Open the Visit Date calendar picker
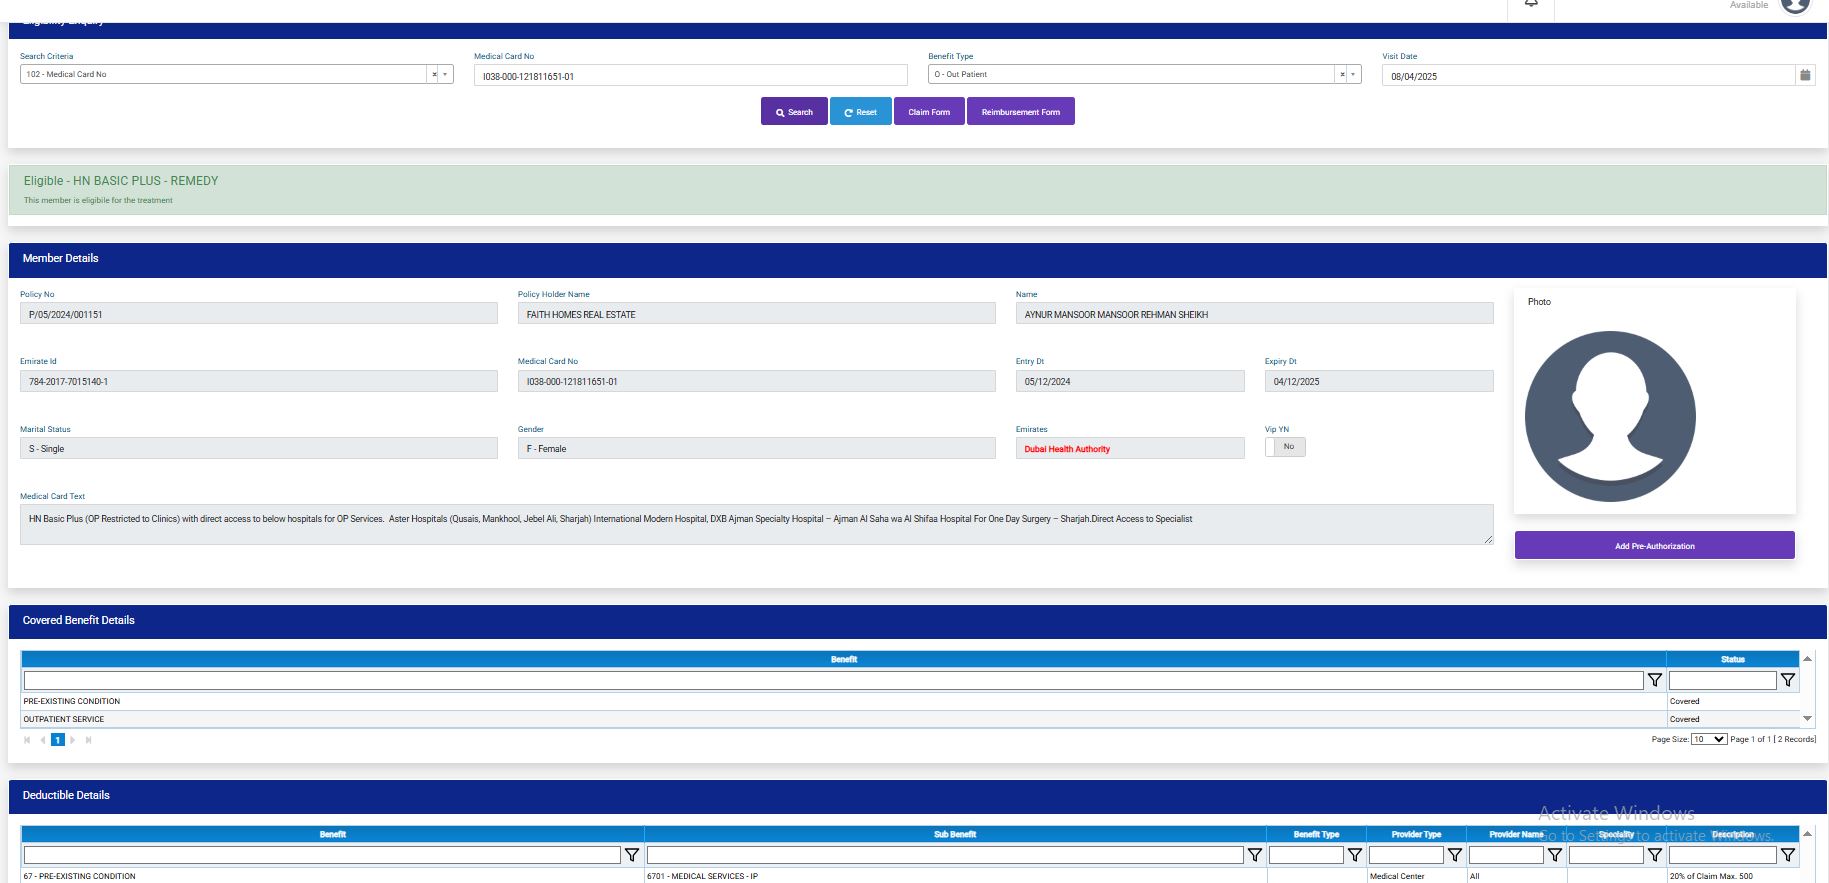 coord(1805,75)
